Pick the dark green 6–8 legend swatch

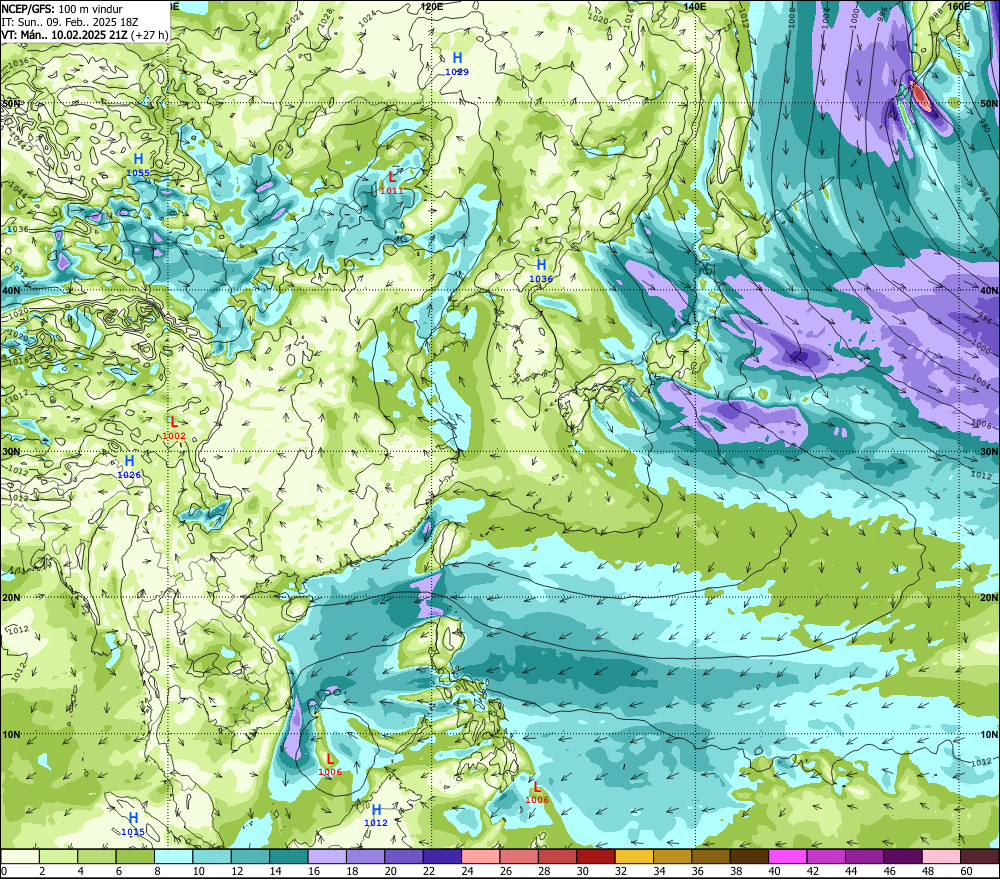135,856
